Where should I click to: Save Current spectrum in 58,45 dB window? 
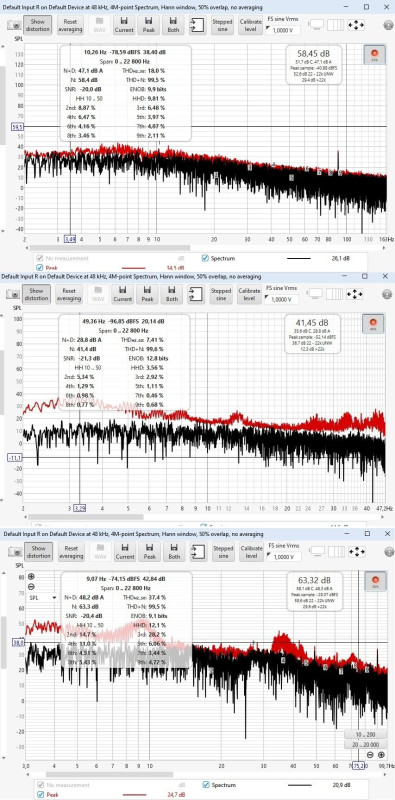tap(125, 25)
